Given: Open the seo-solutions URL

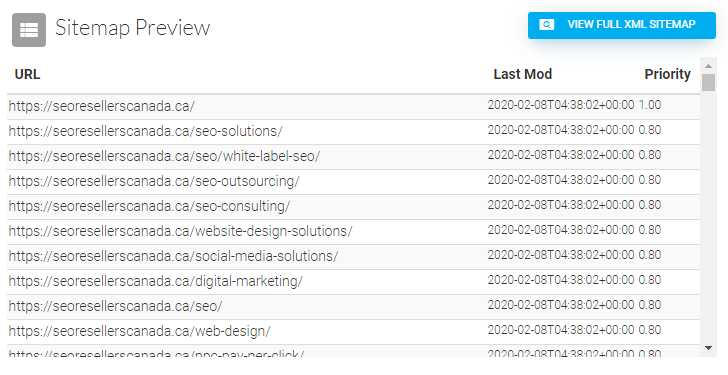Looking at the screenshot, I should tap(145, 131).
